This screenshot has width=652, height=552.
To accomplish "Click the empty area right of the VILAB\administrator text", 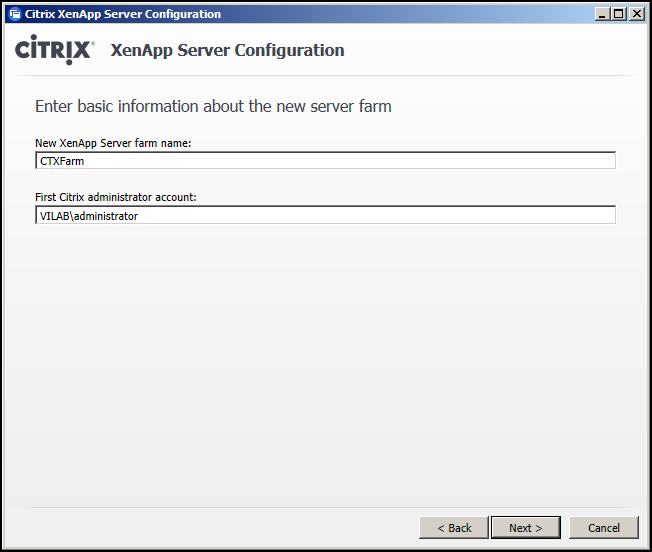I will tap(376, 215).
